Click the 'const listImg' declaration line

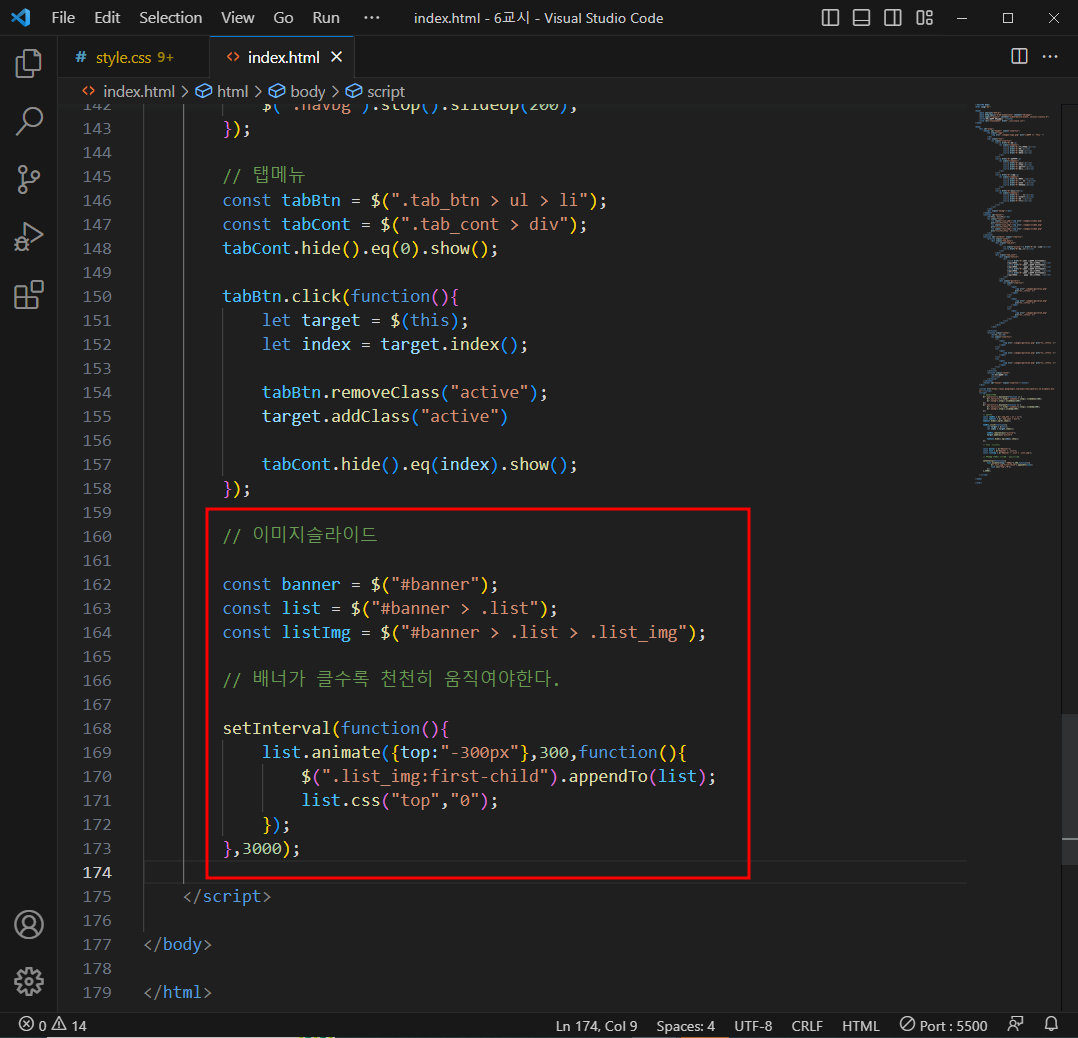coord(464,632)
